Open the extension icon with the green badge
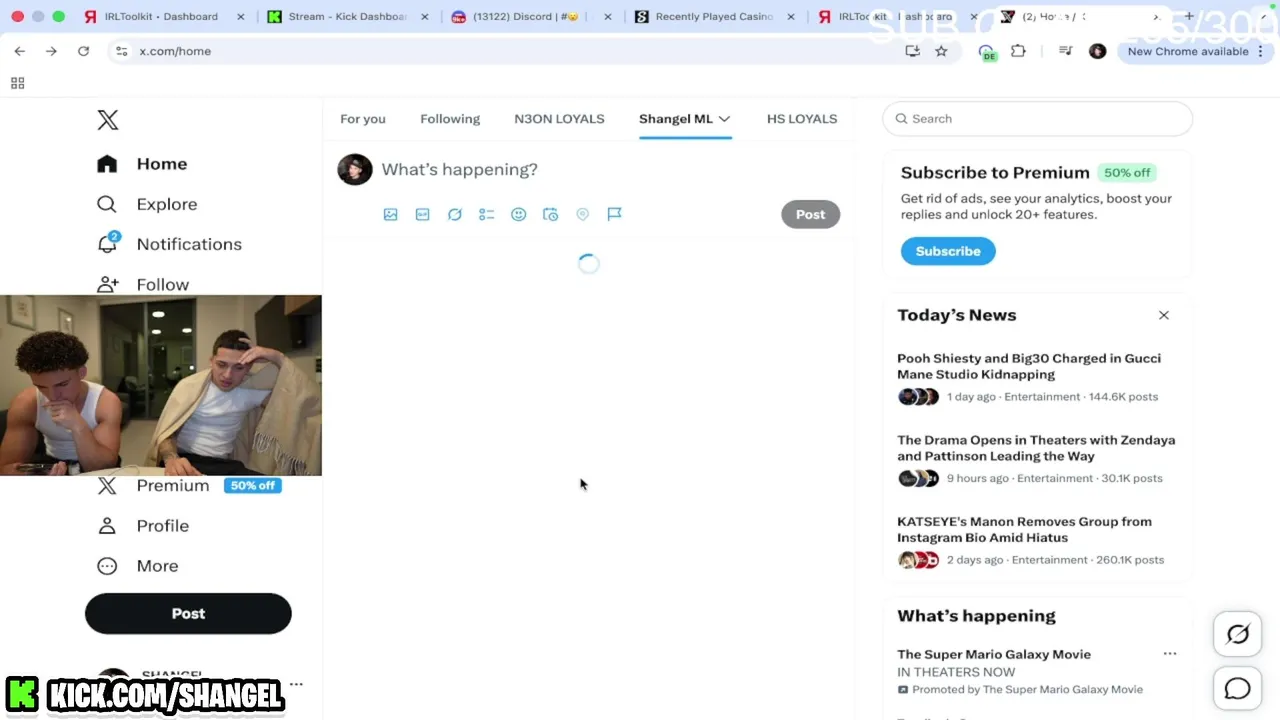Viewport: 1280px width, 720px height. click(x=987, y=52)
